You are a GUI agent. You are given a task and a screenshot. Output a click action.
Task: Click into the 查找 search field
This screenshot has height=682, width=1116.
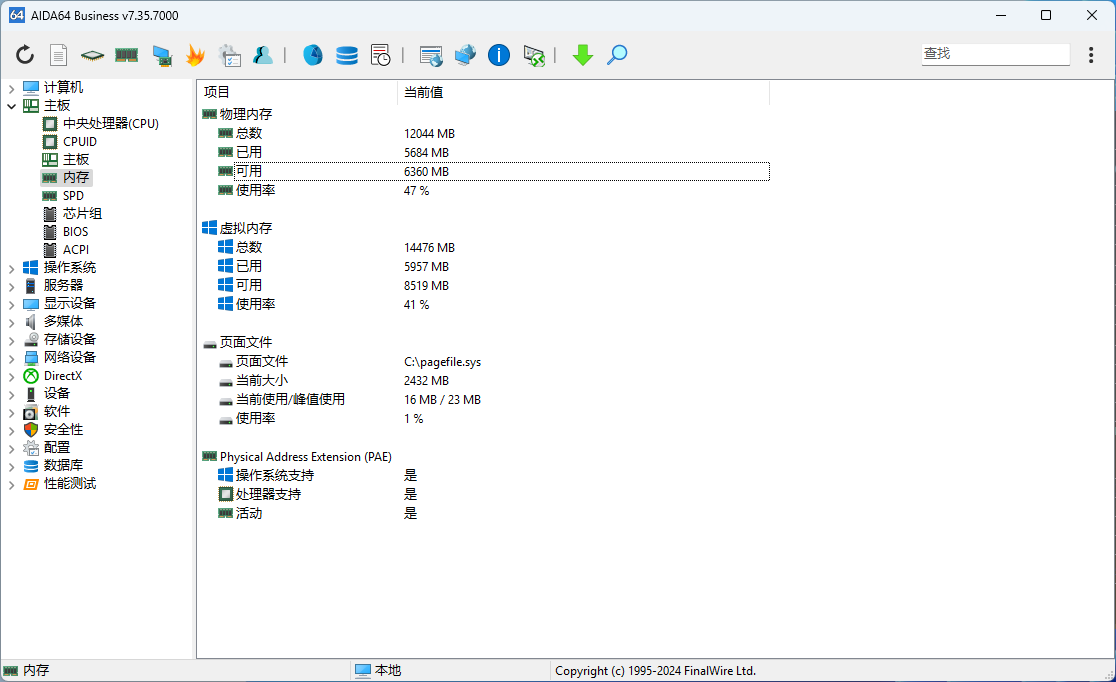coord(994,54)
